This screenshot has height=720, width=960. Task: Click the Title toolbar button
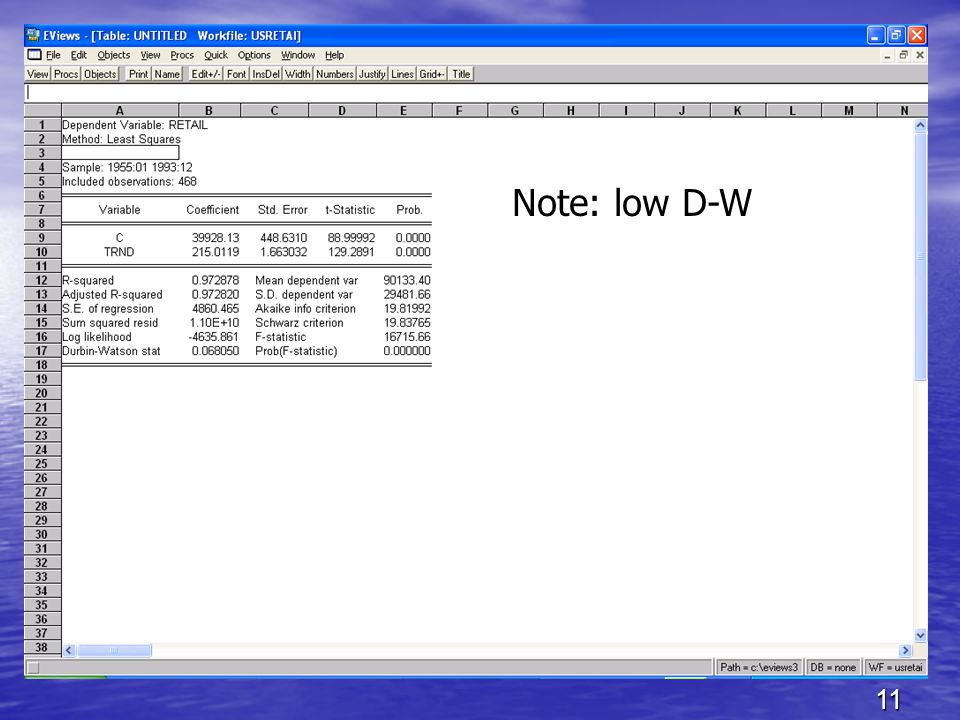point(461,74)
